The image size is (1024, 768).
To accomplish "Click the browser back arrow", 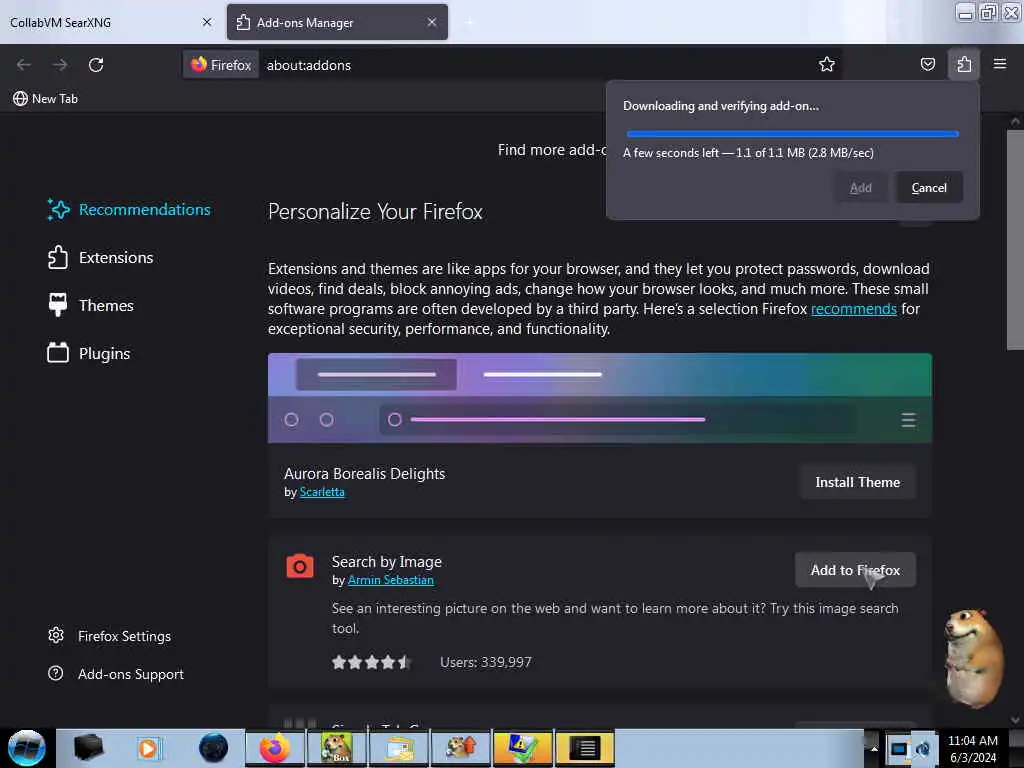I will tap(24, 65).
